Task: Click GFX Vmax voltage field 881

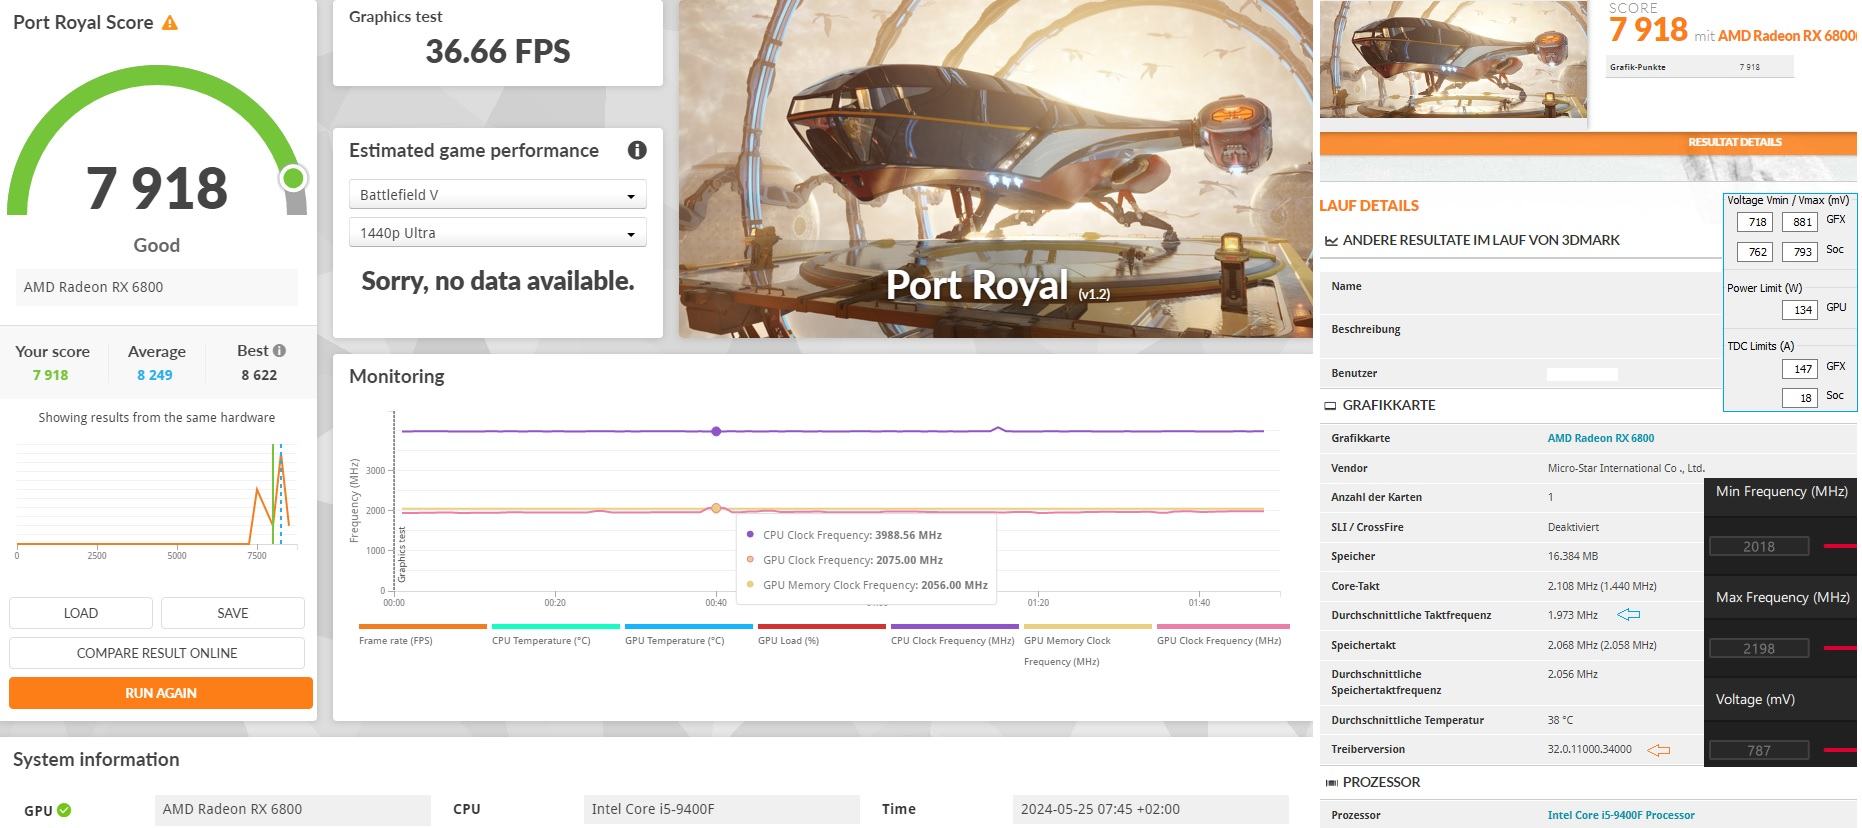Action: tap(1802, 223)
